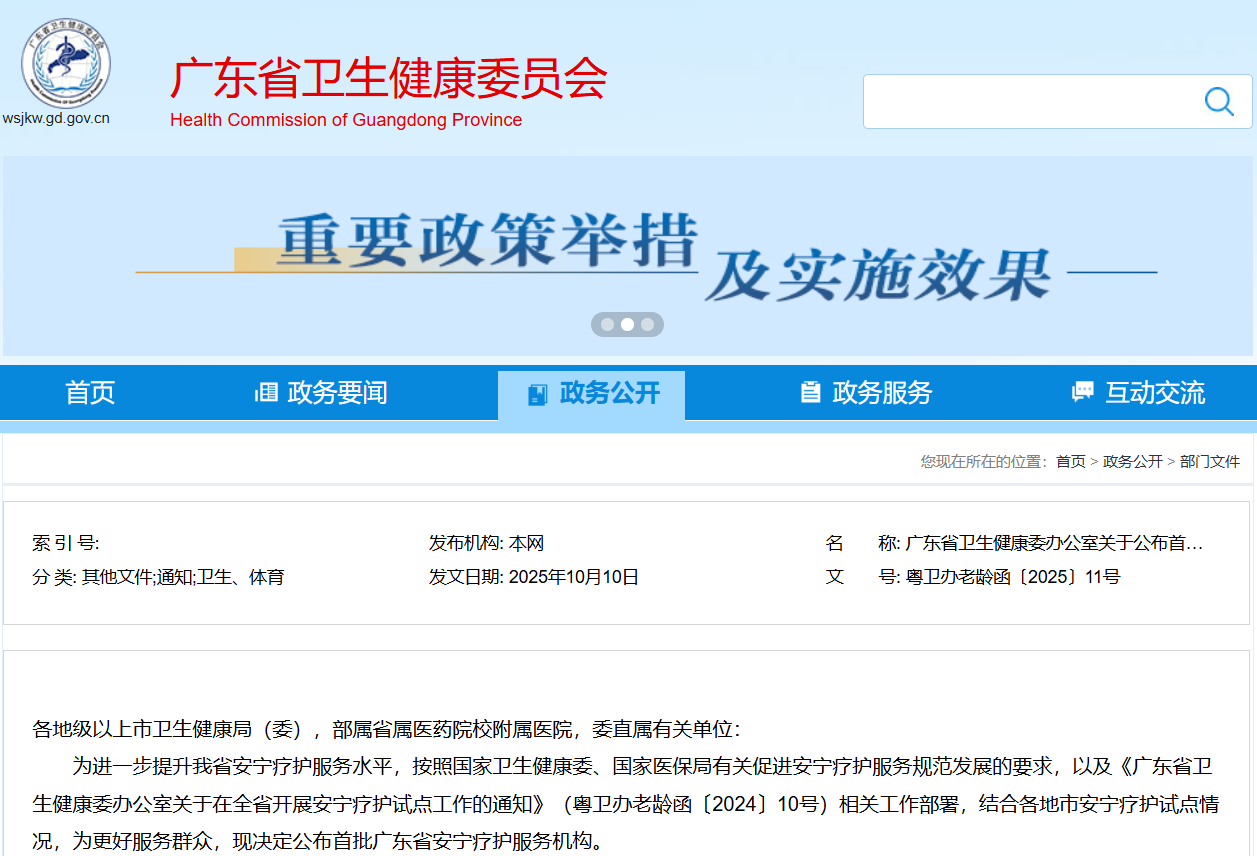Select the second banner carousel dot
Screen dimensions: 1257x856
627,325
